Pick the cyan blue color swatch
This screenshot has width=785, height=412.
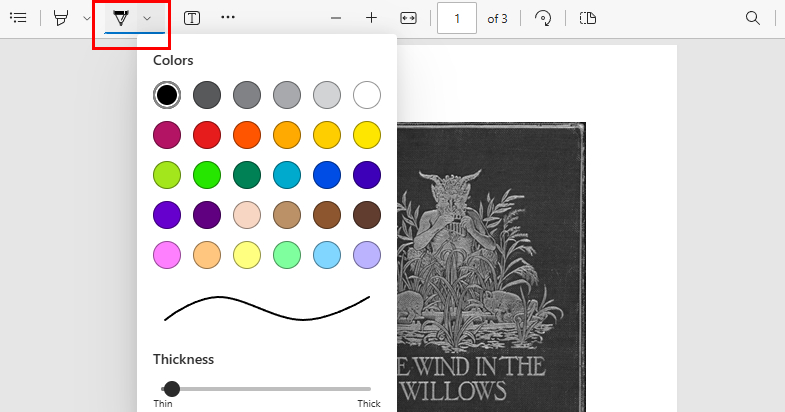(x=287, y=175)
